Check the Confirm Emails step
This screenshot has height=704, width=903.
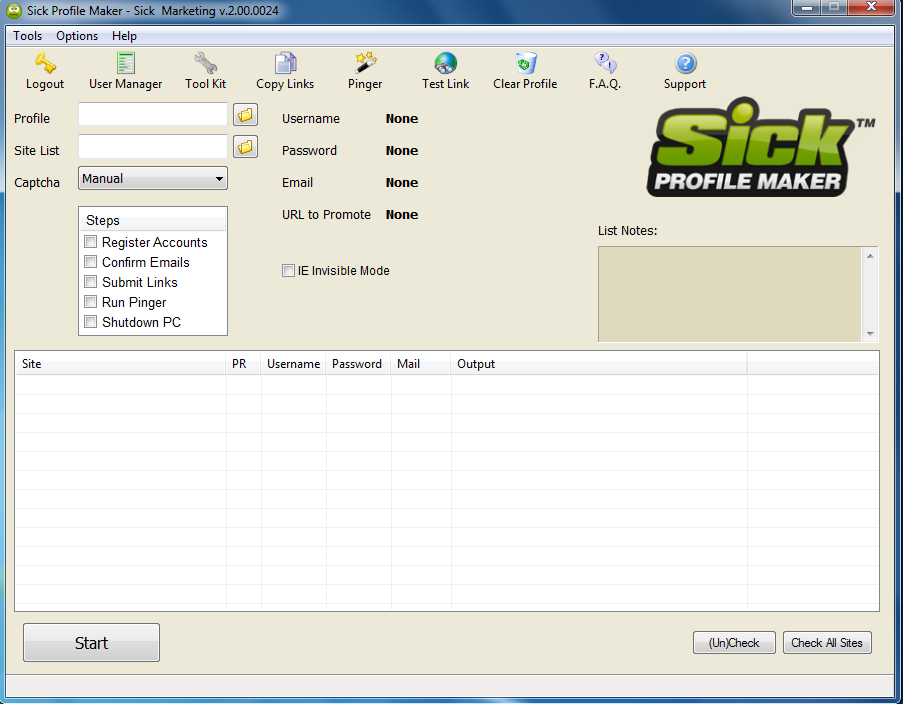coord(90,262)
